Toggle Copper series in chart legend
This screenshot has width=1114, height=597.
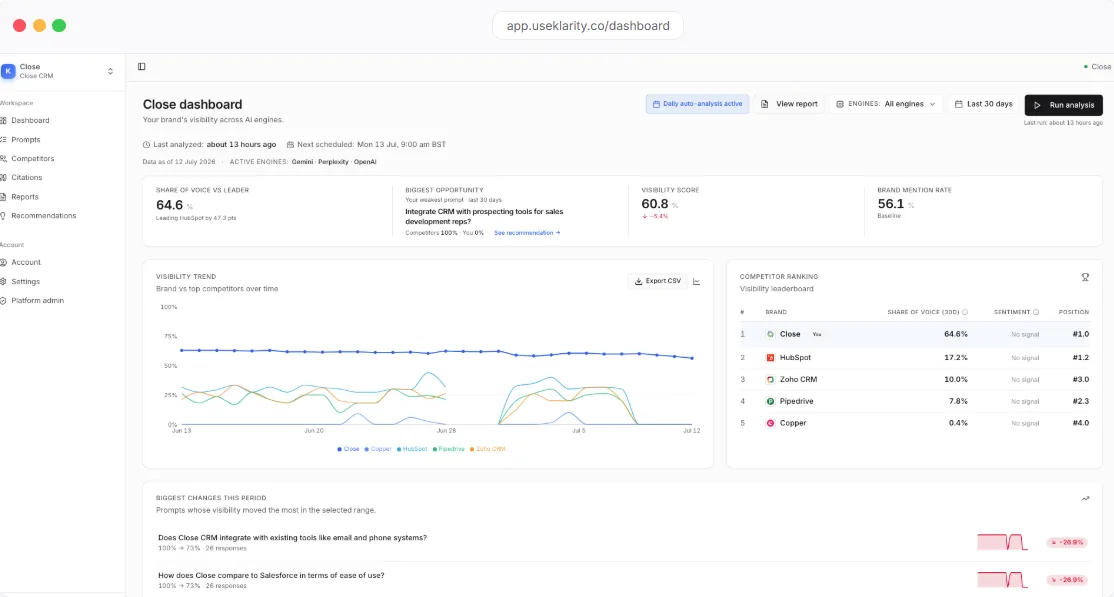pos(378,449)
